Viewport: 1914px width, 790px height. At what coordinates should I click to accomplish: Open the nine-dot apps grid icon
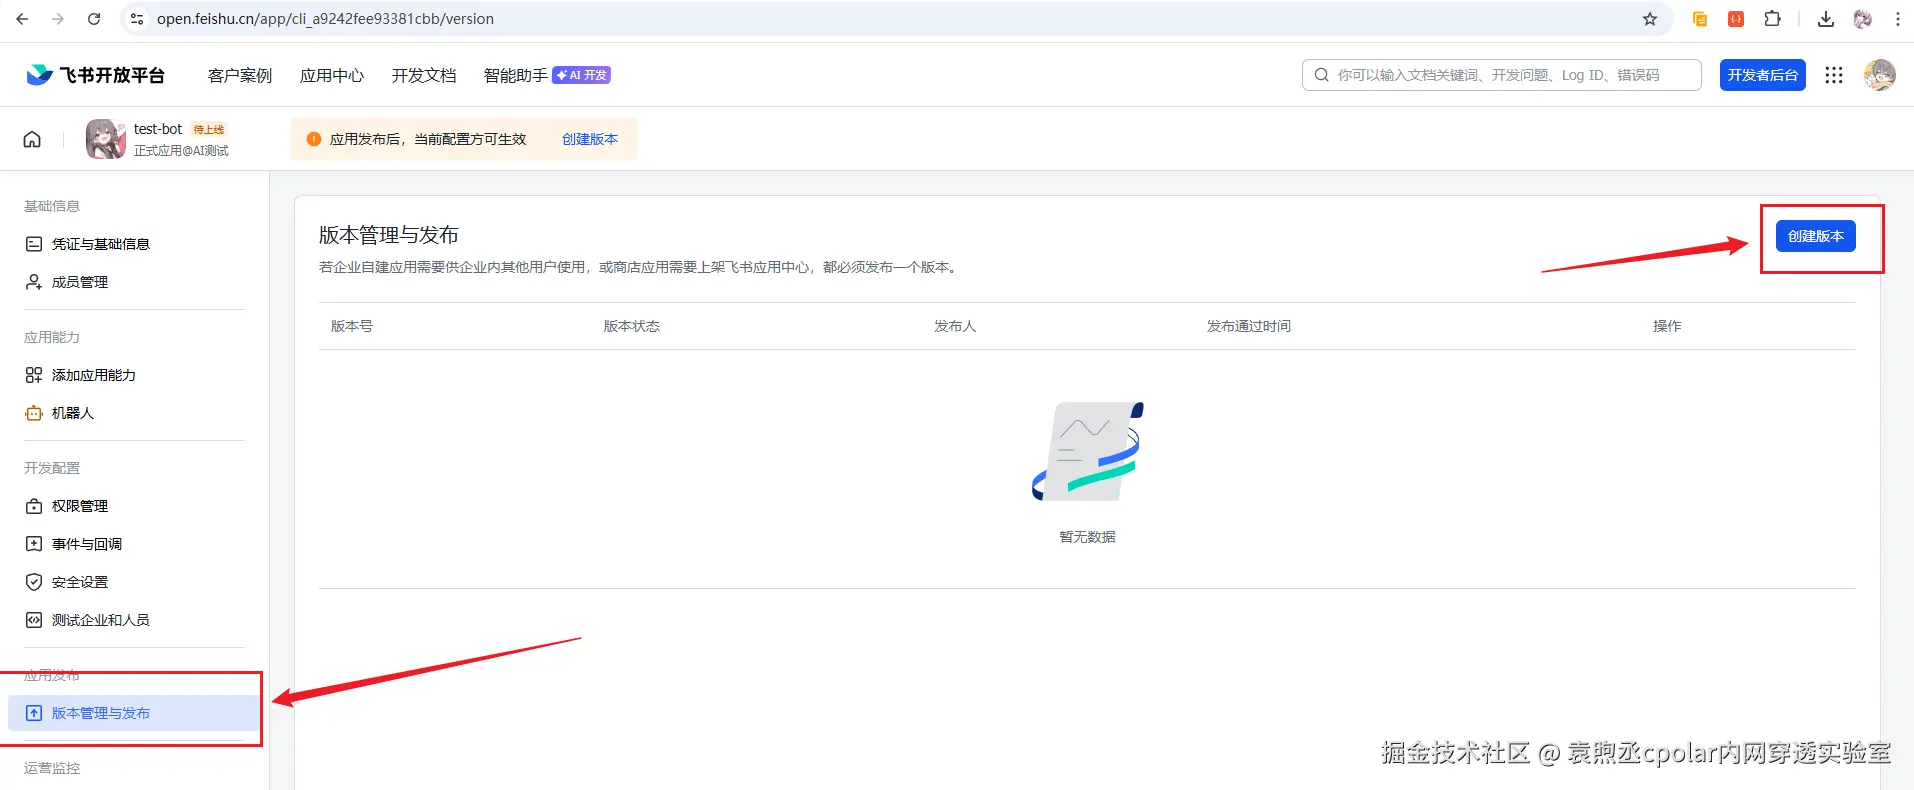[1834, 75]
